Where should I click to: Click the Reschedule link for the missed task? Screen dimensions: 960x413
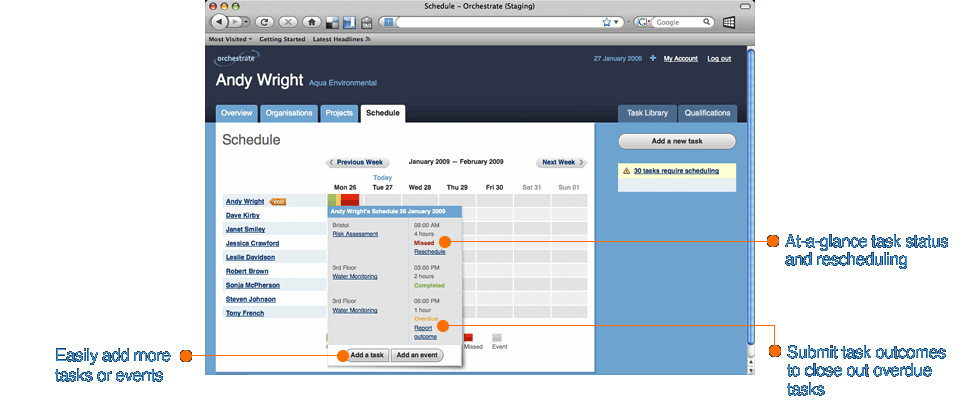429,252
